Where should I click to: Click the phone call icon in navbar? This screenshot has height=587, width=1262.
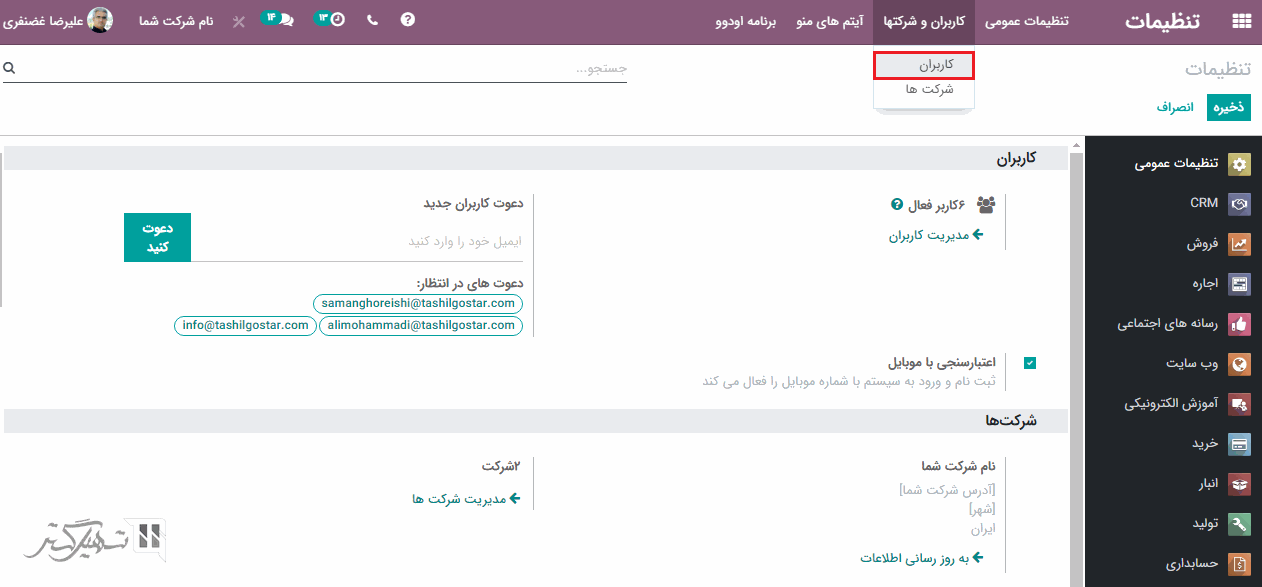point(372,20)
